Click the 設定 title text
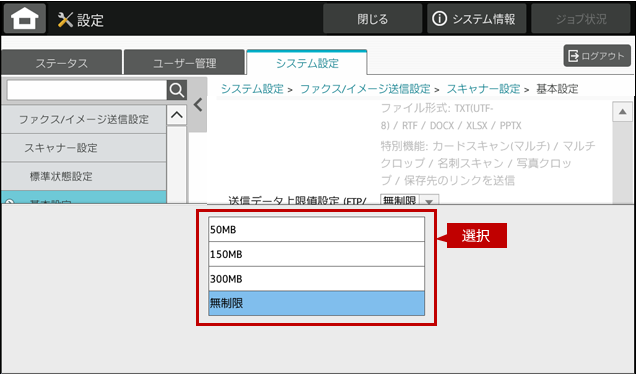The image size is (636, 374). click(x=90, y=19)
